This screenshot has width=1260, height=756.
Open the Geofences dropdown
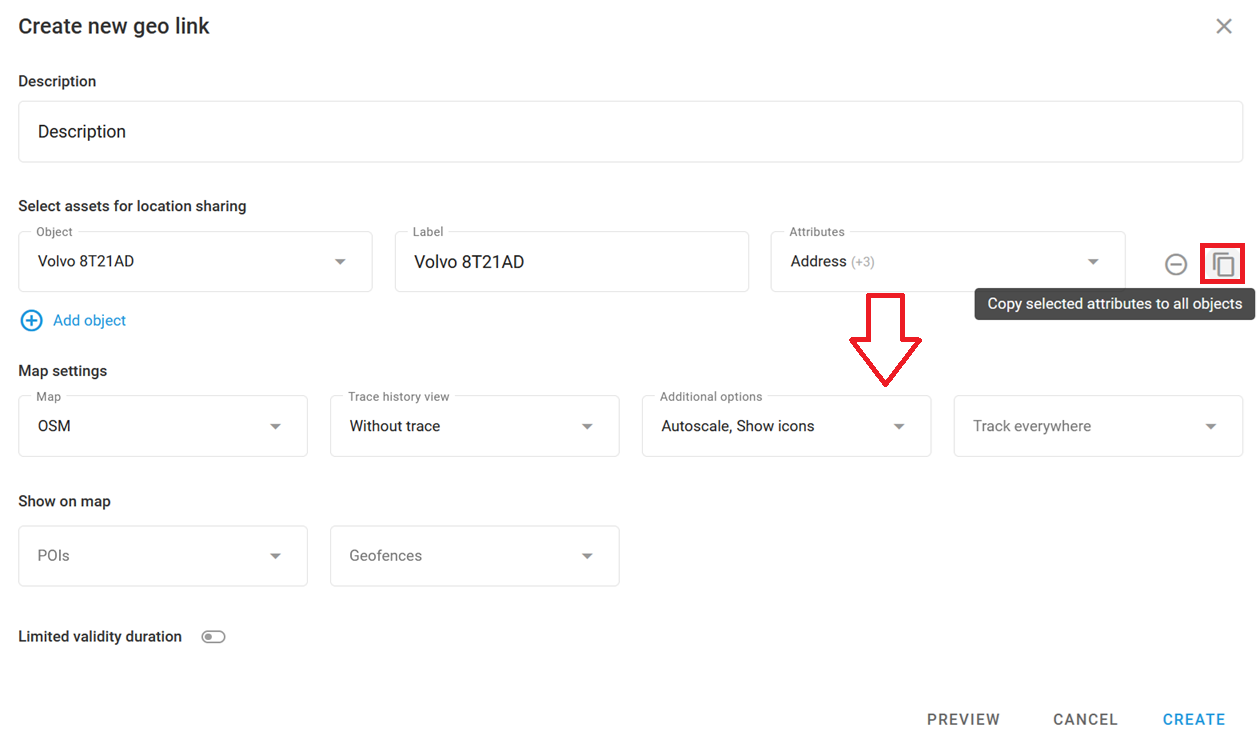(x=474, y=556)
